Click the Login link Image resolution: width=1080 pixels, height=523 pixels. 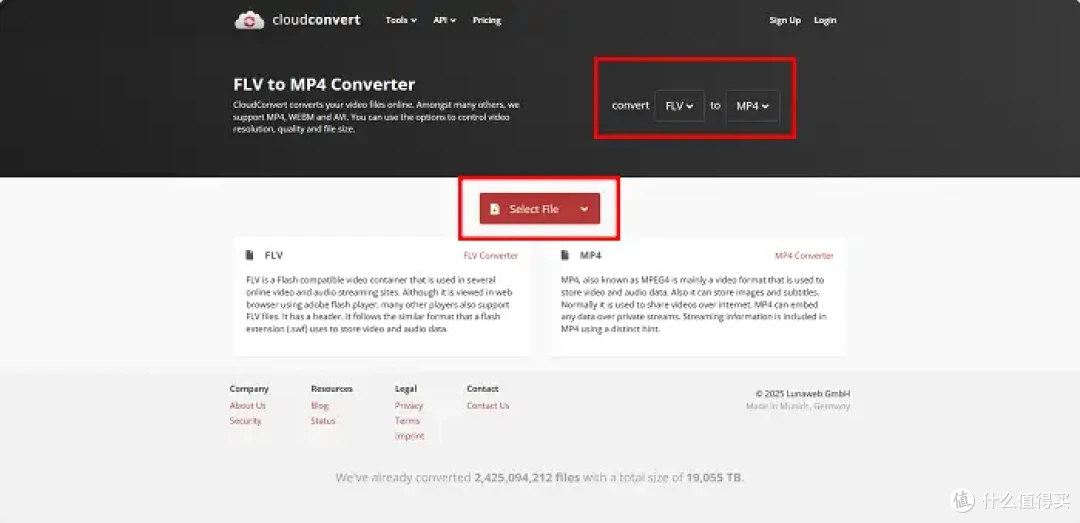tap(824, 21)
